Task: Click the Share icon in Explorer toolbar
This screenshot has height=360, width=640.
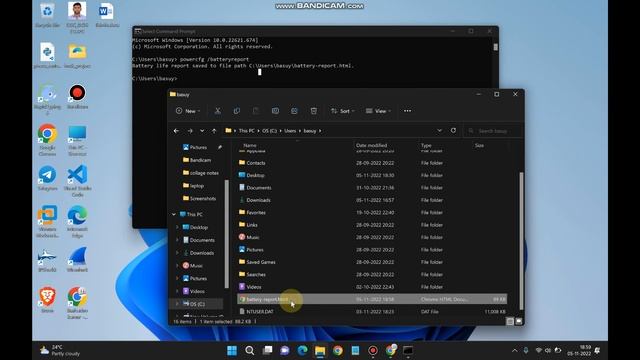Action: tap(294, 111)
